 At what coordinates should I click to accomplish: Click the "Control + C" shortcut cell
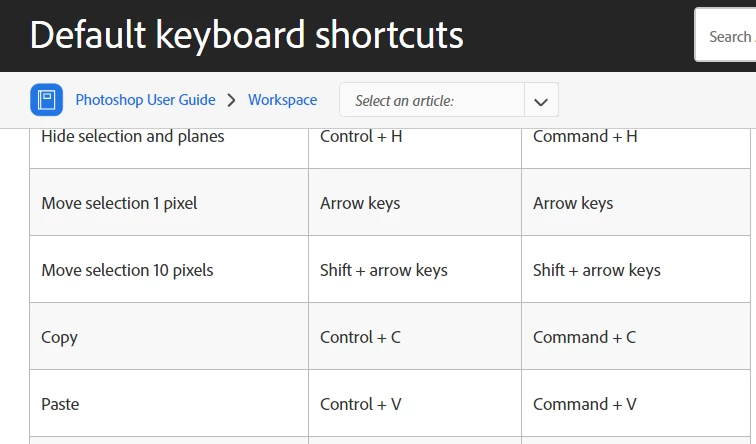click(x=360, y=337)
